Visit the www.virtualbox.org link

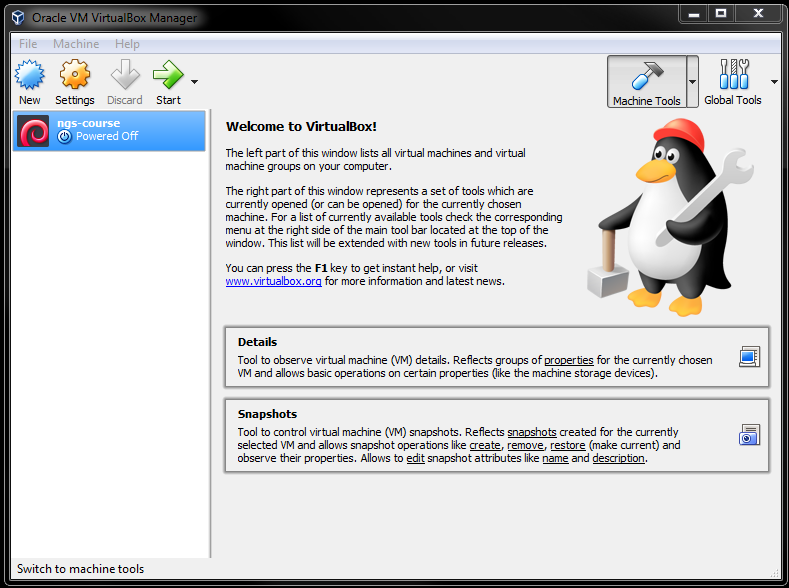click(273, 281)
